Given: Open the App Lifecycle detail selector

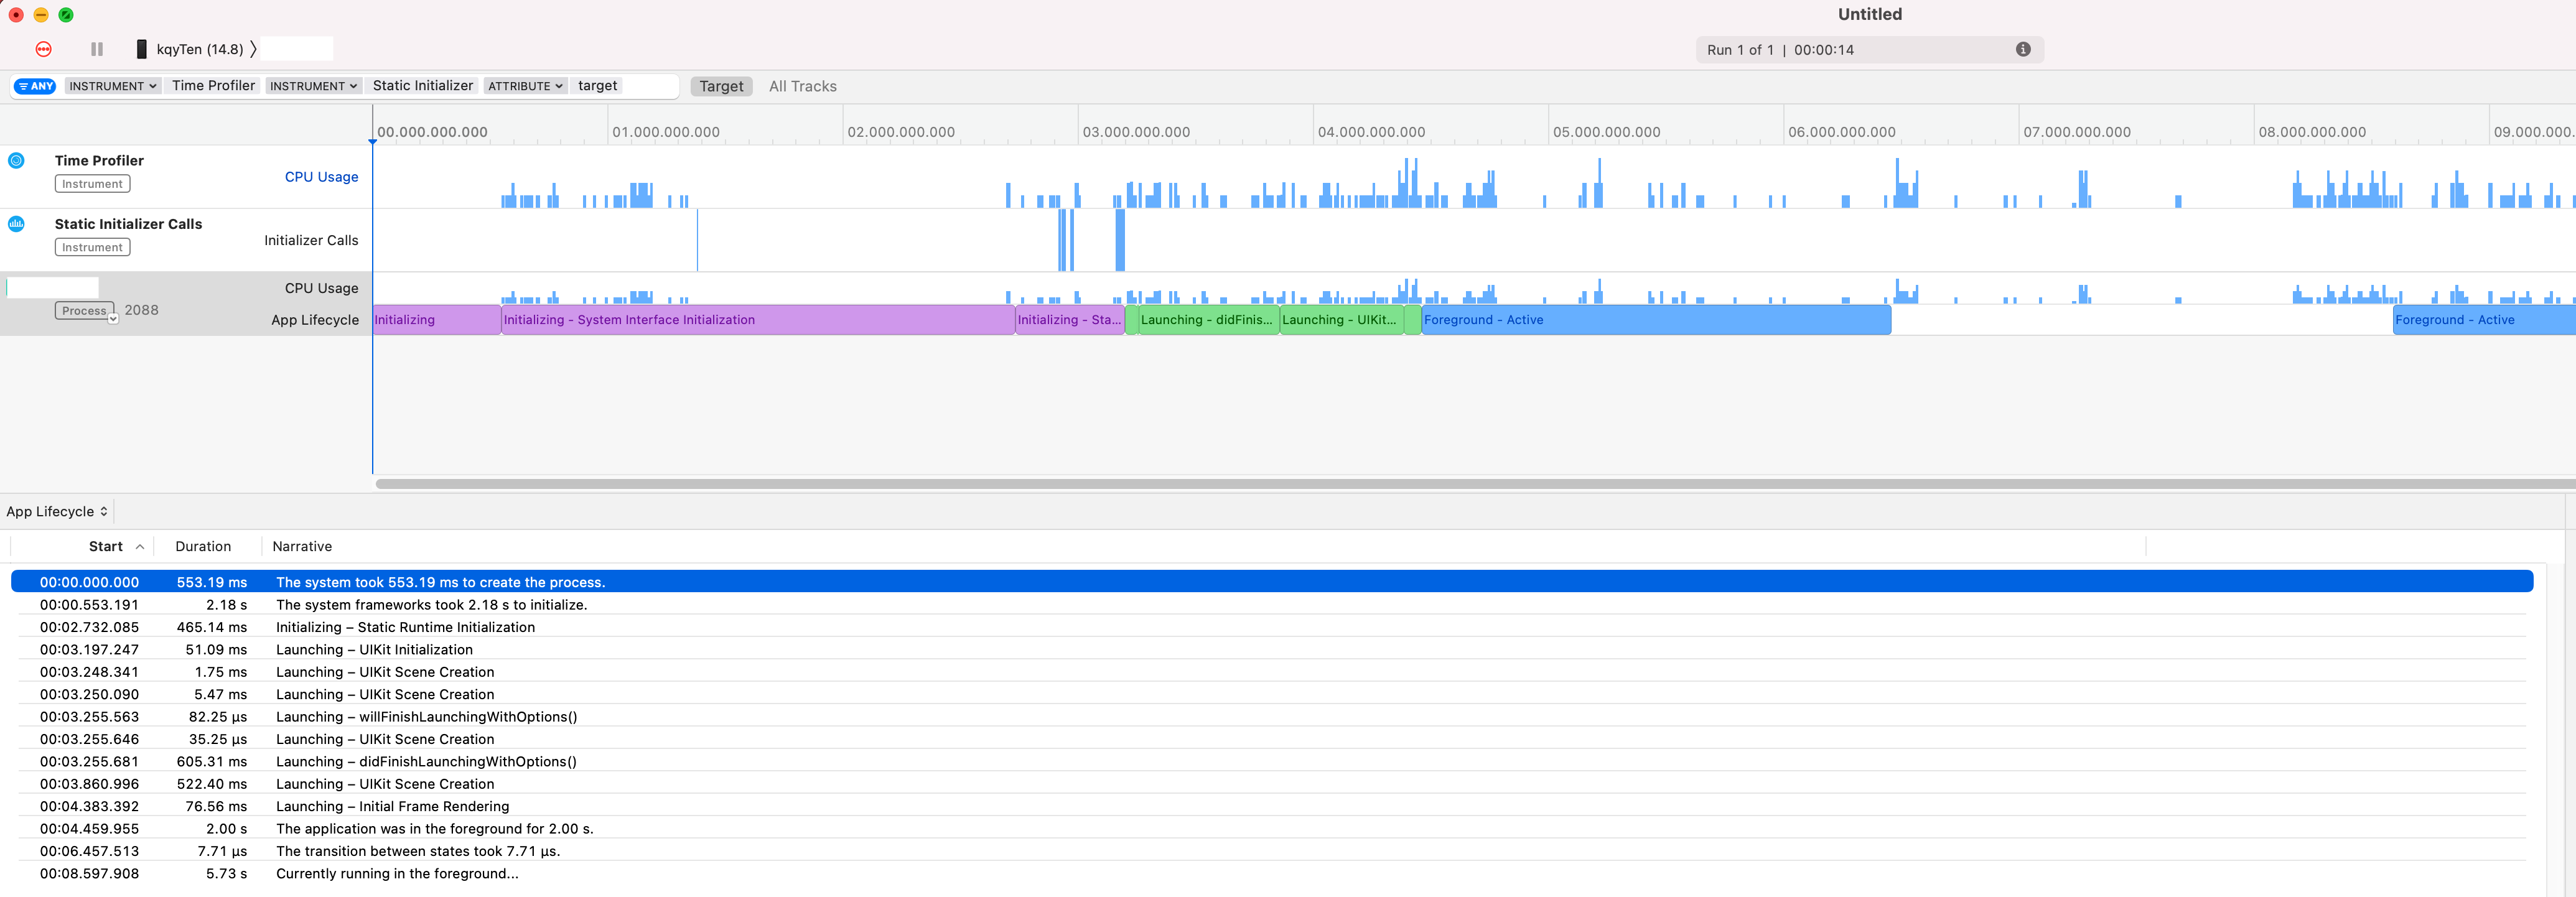Looking at the screenshot, I should point(57,511).
